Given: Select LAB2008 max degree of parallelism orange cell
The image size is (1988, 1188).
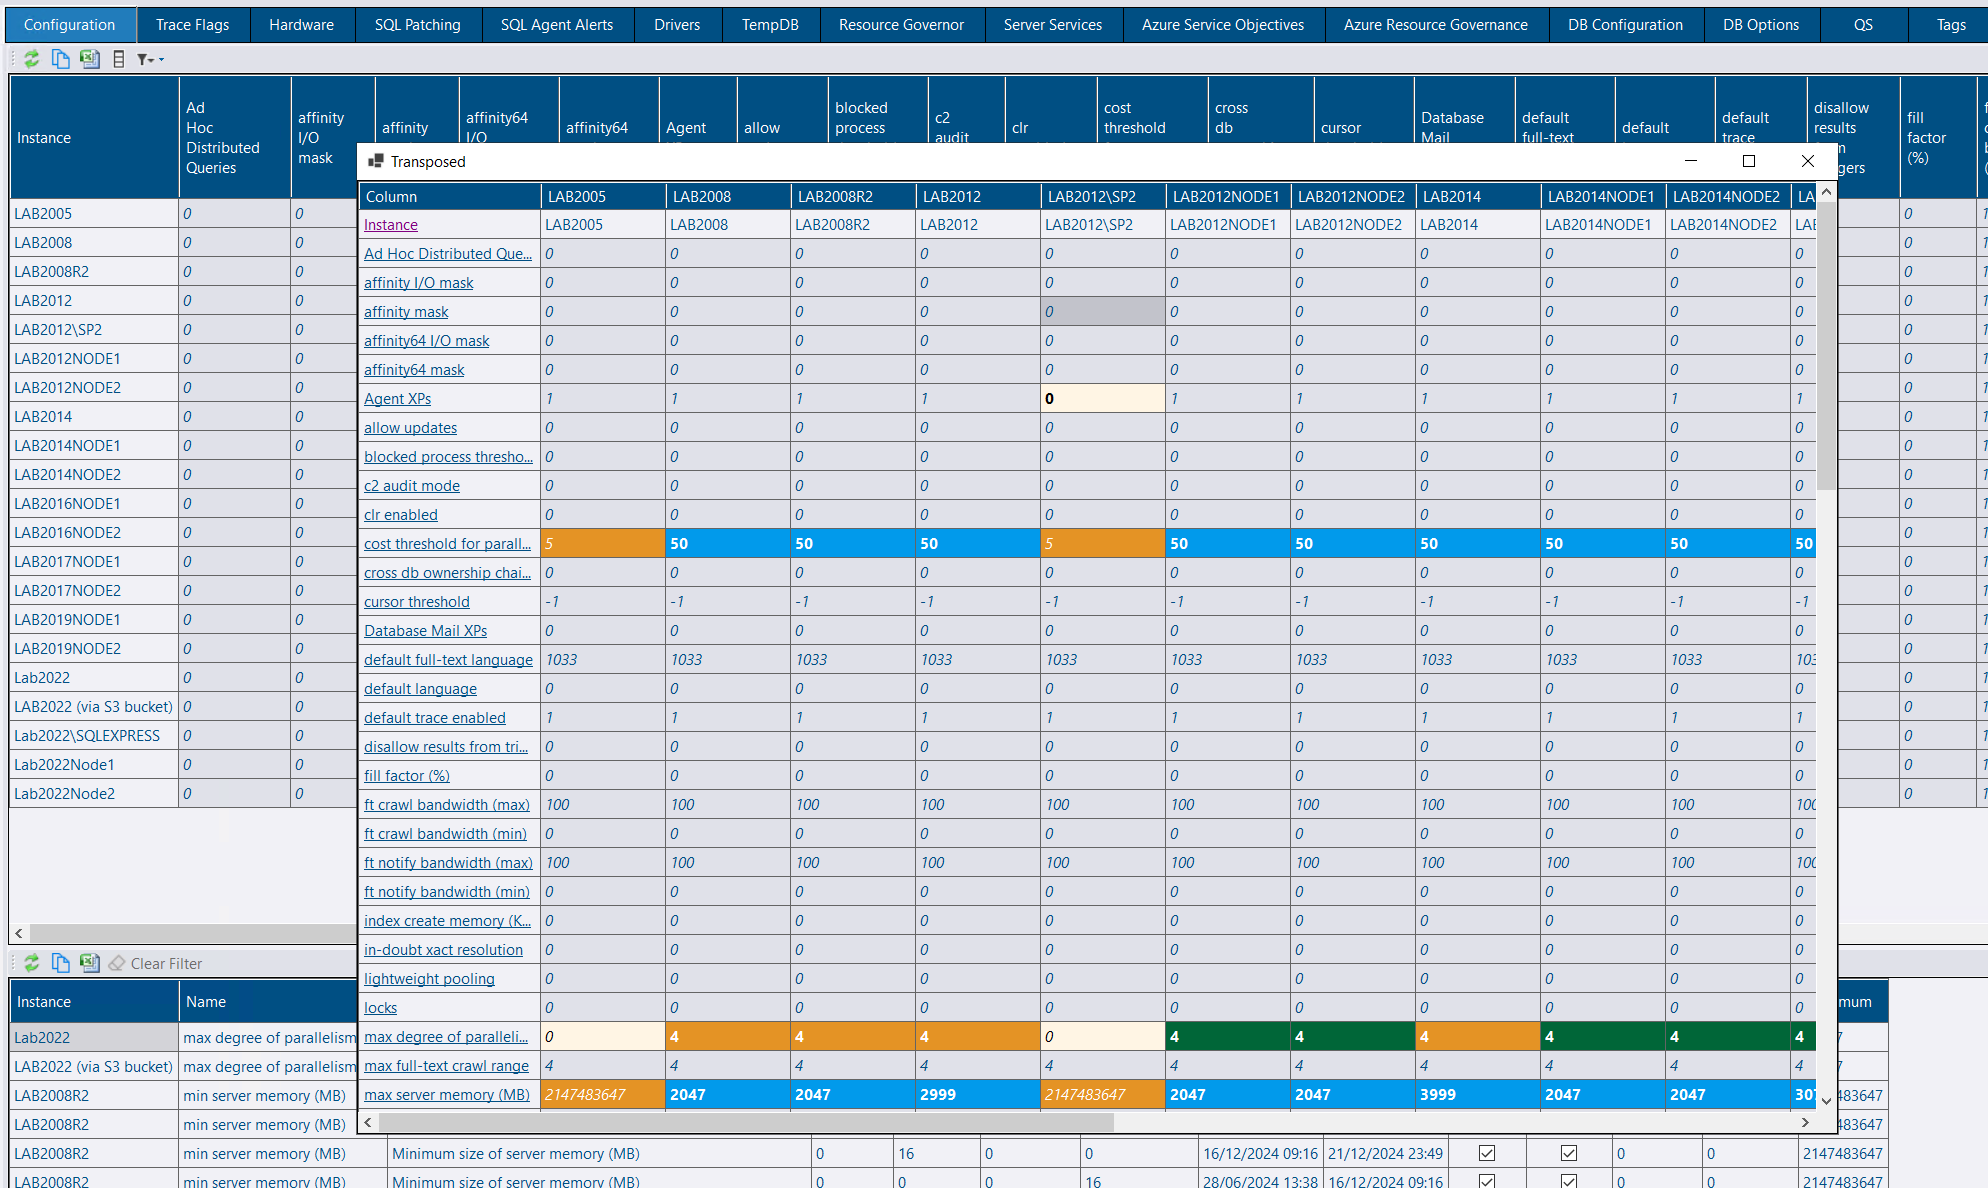Looking at the screenshot, I should coord(728,1037).
